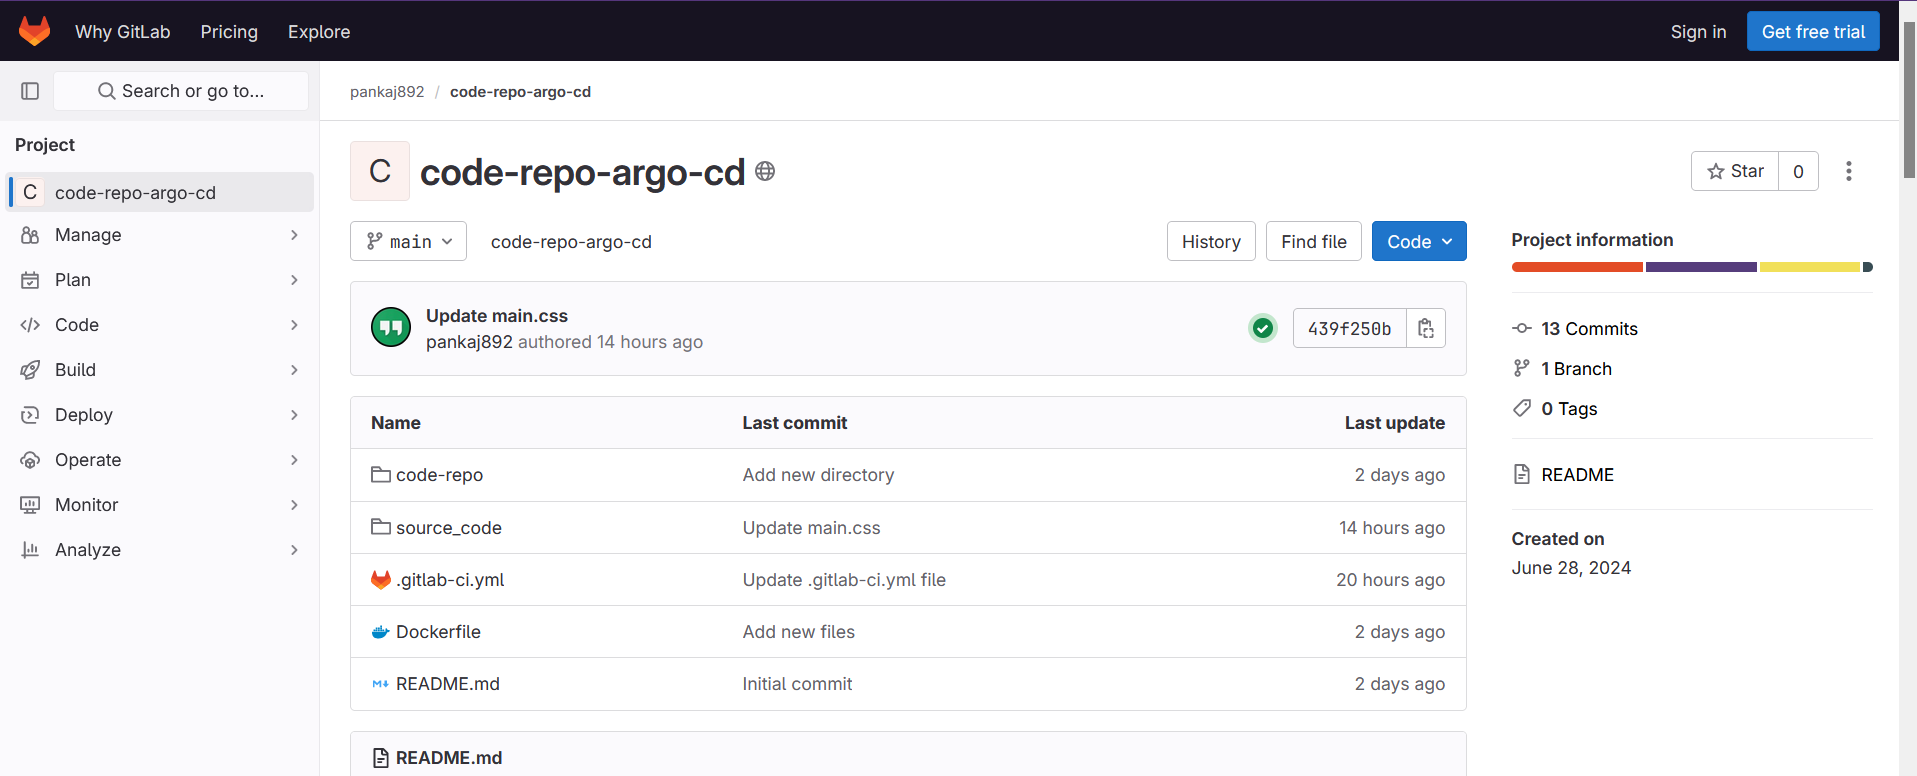The height and width of the screenshot is (776, 1917).
Task: Expand the Operate section chevron
Action: pos(294,460)
